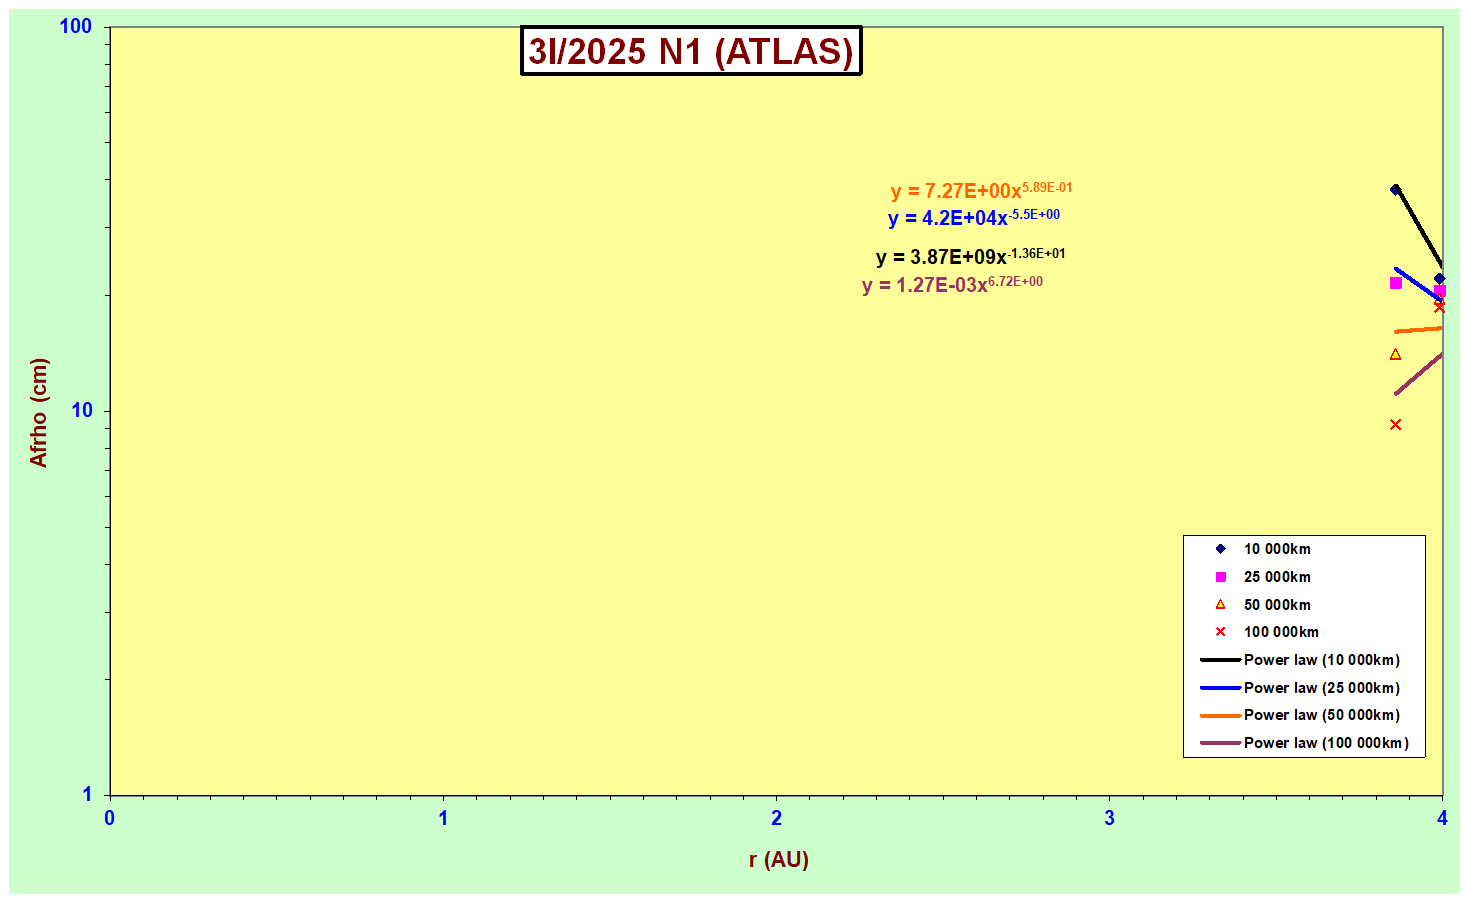1466x901 pixels.
Task: Select the Afrho (cm) y-axis title
Action: (39, 412)
